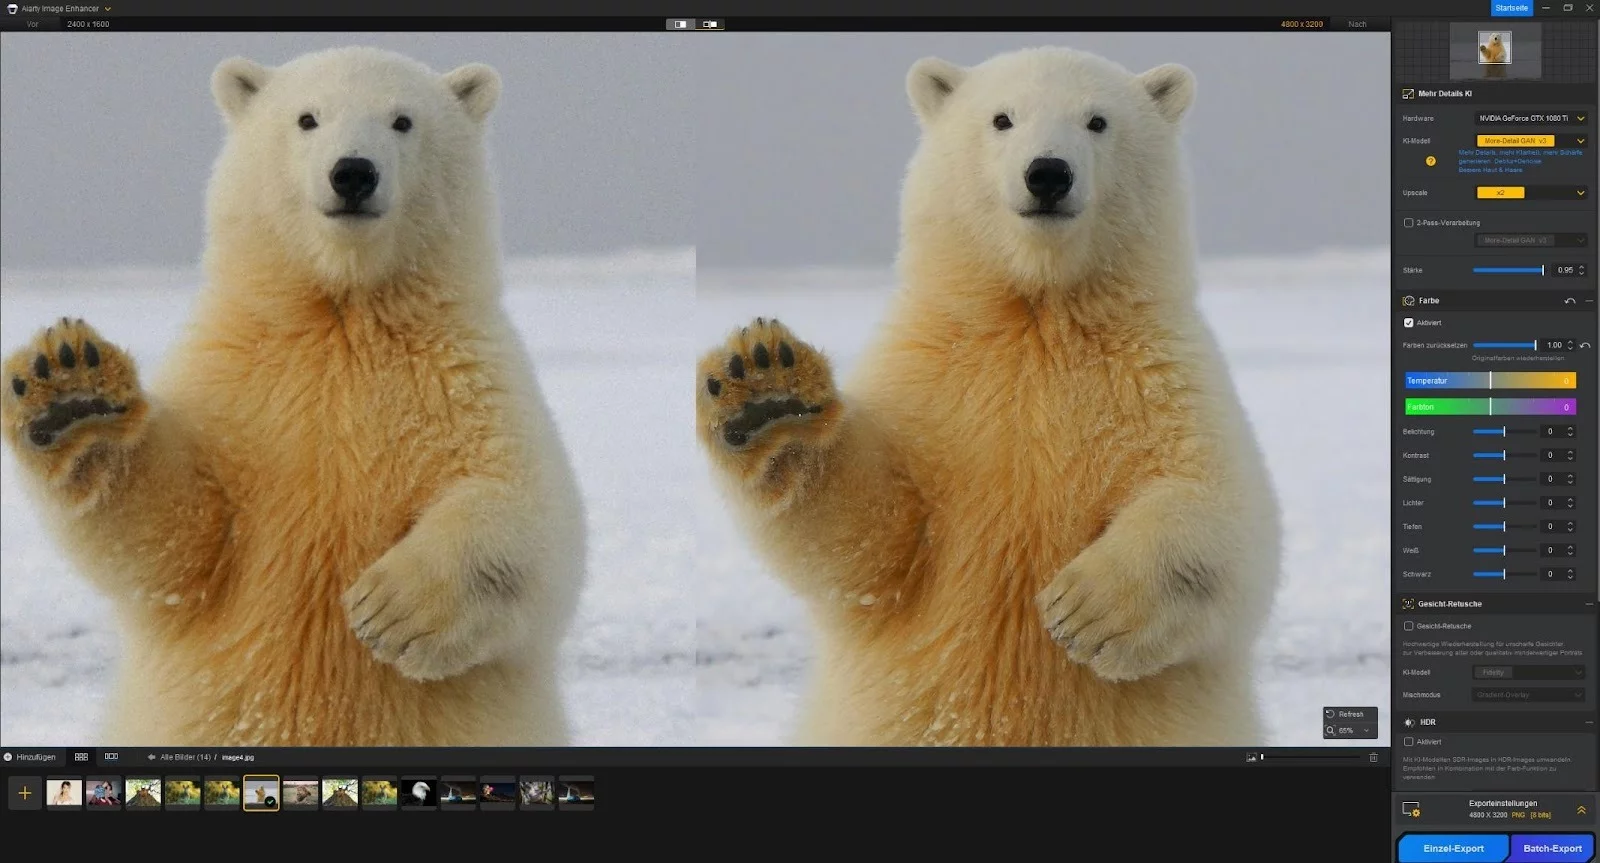Click the Mehr Details KI section icon

pos(1408,94)
